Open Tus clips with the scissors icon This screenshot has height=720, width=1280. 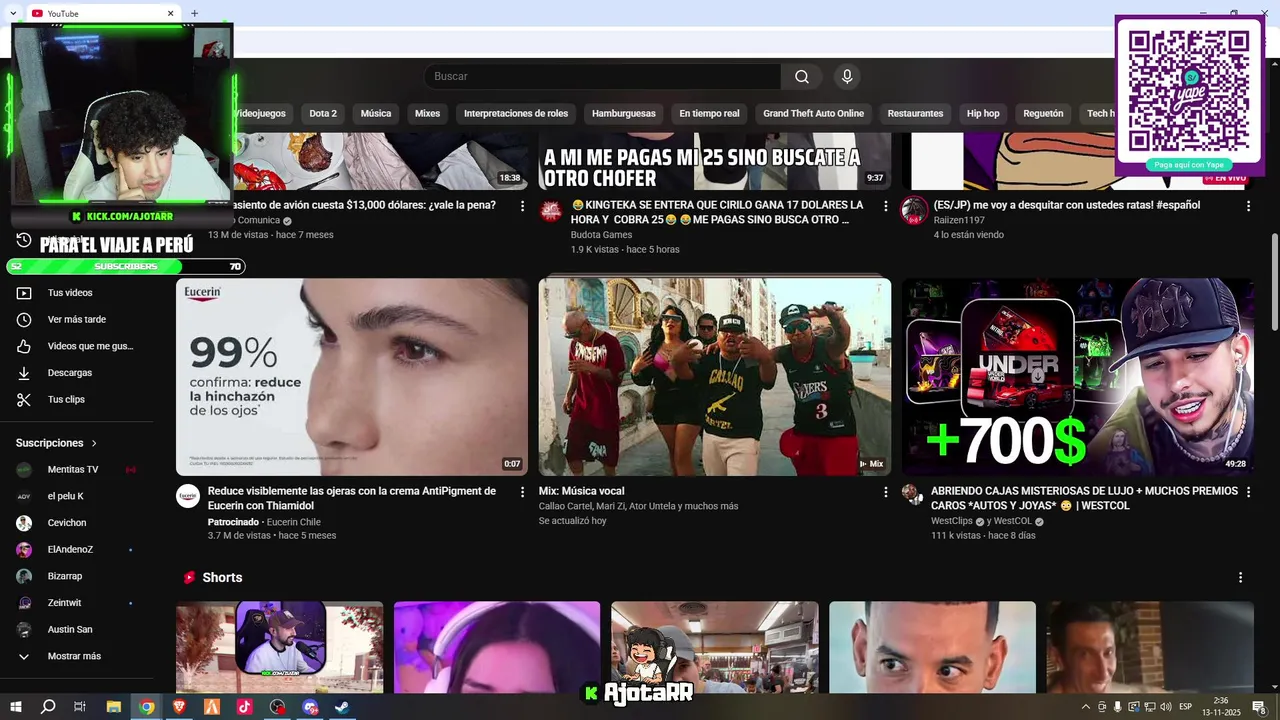tap(24, 400)
